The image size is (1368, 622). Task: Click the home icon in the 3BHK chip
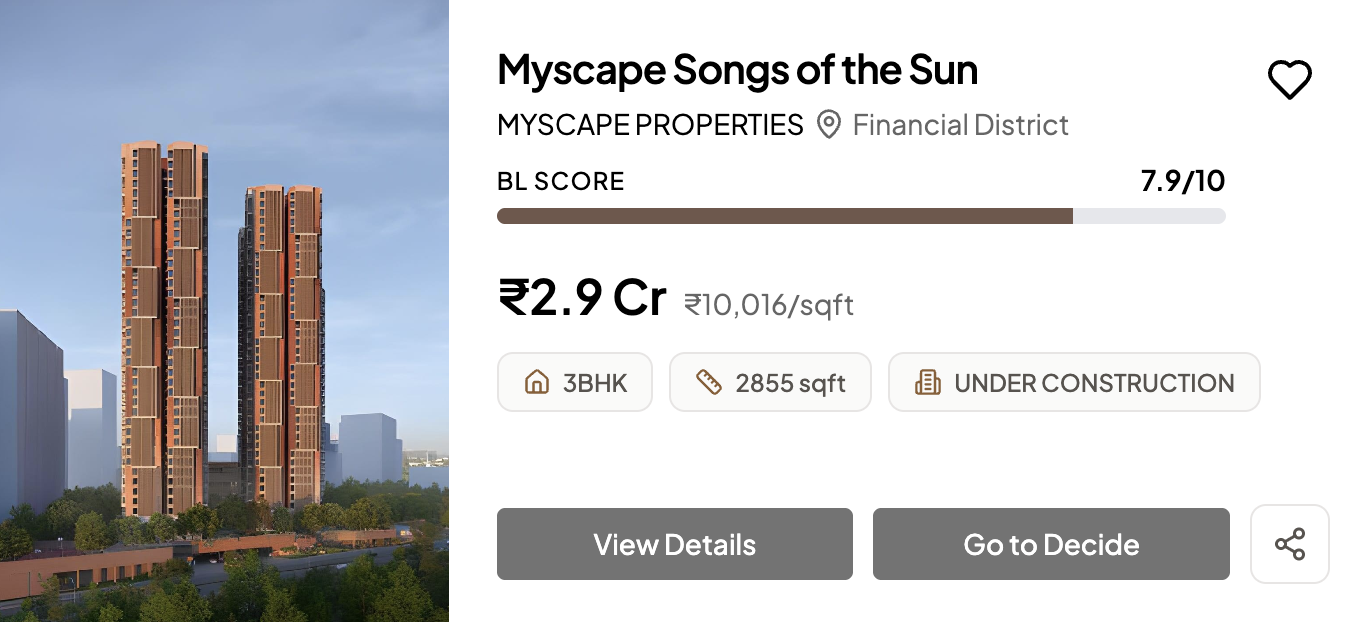pos(537,382)
